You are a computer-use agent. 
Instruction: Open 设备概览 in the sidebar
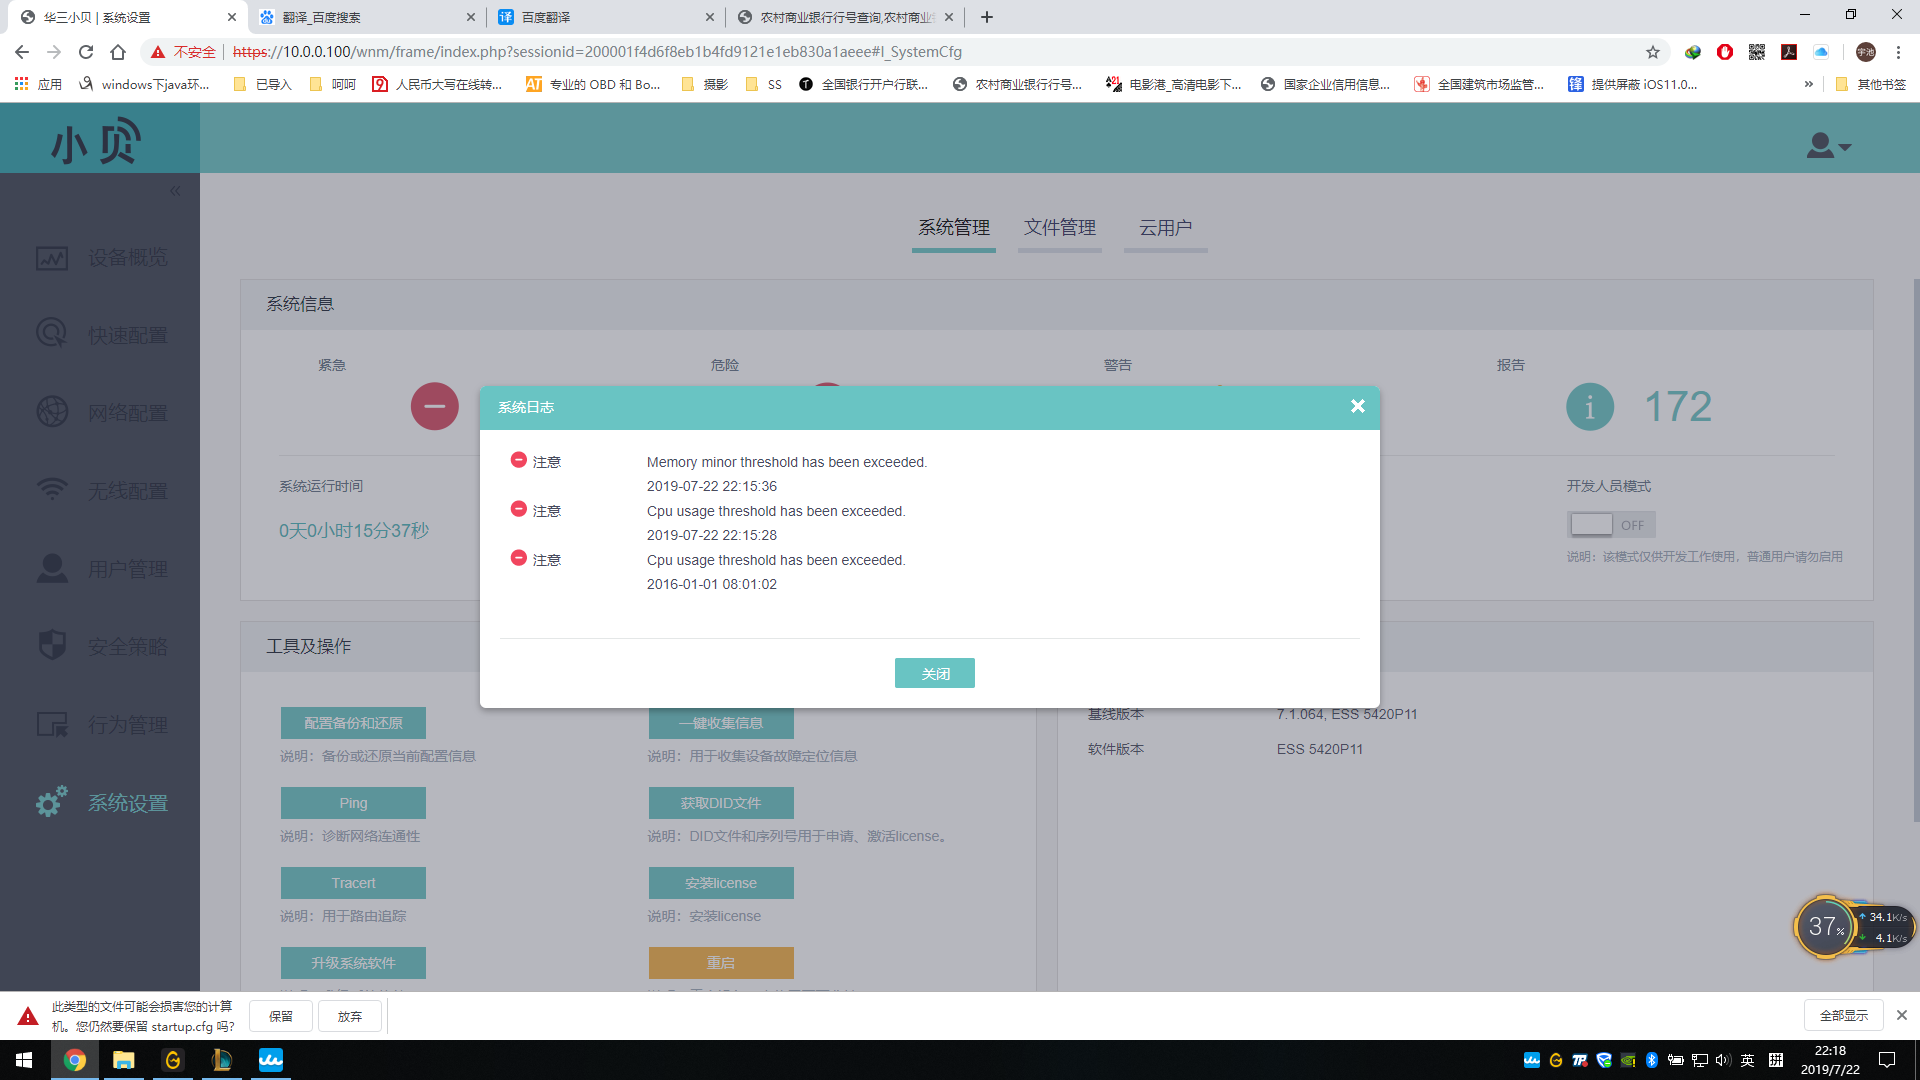(127, 258)
